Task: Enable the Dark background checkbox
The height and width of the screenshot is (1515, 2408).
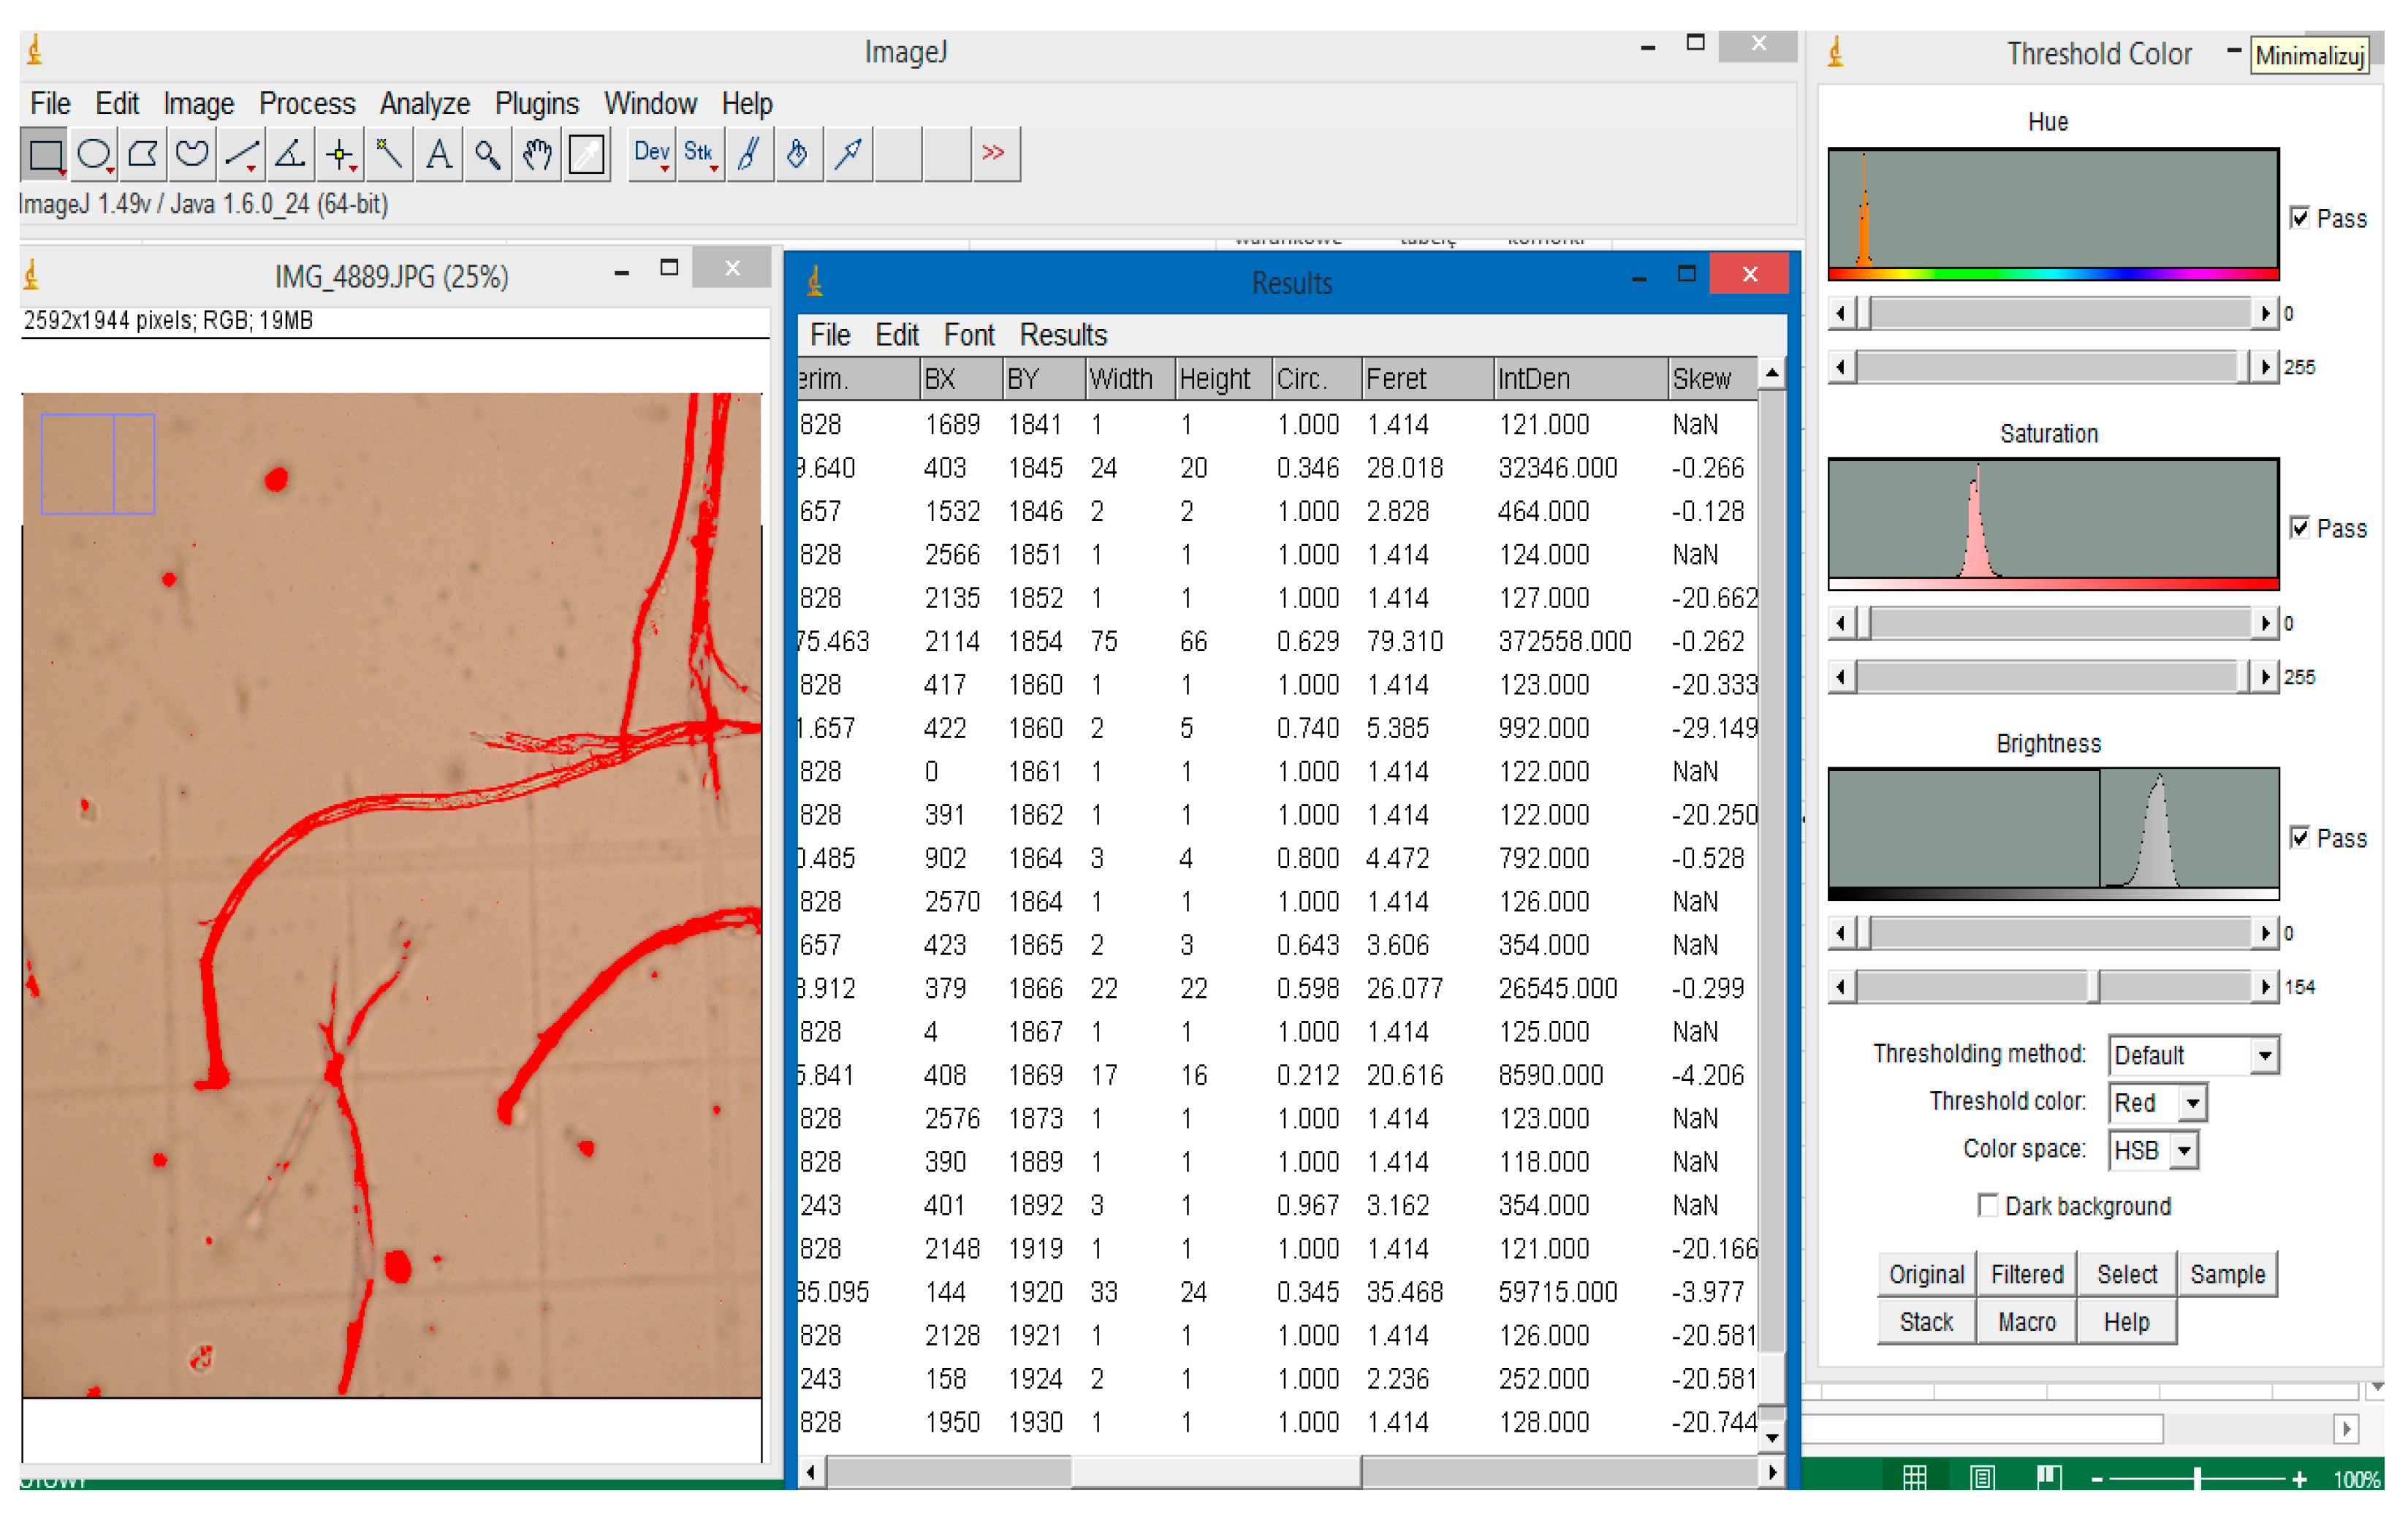Action: pyautogui.click(x=1988, y=1205)
